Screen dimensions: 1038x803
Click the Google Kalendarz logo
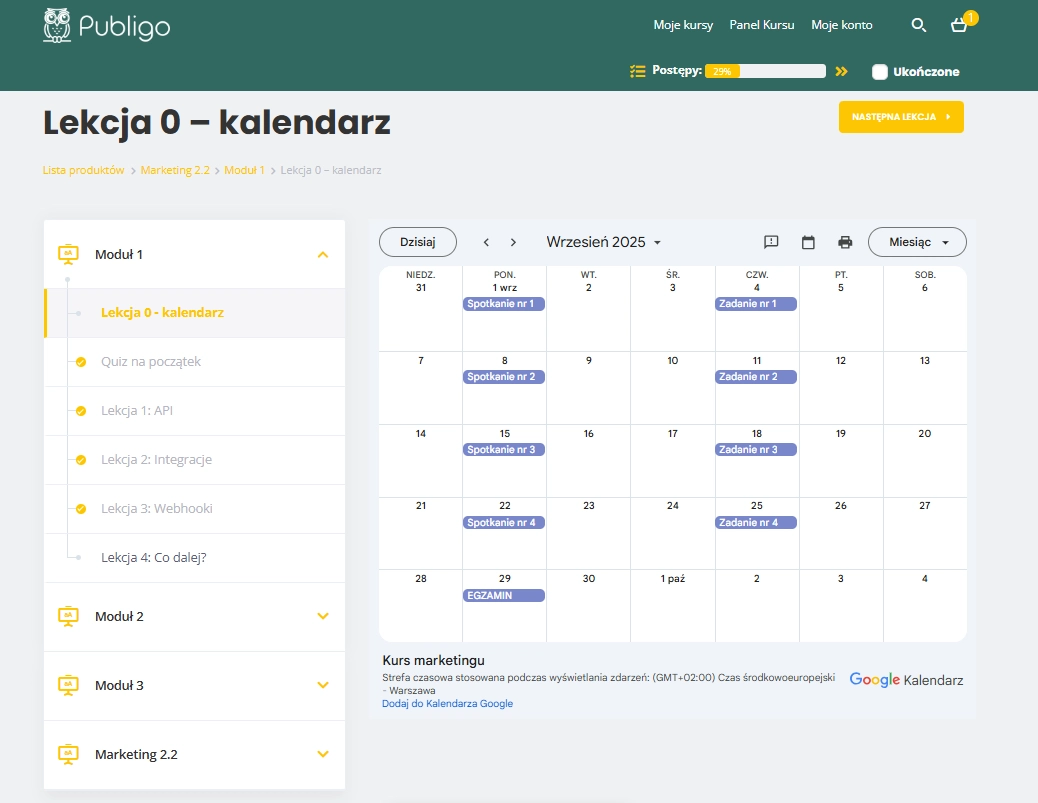(906, 680)
